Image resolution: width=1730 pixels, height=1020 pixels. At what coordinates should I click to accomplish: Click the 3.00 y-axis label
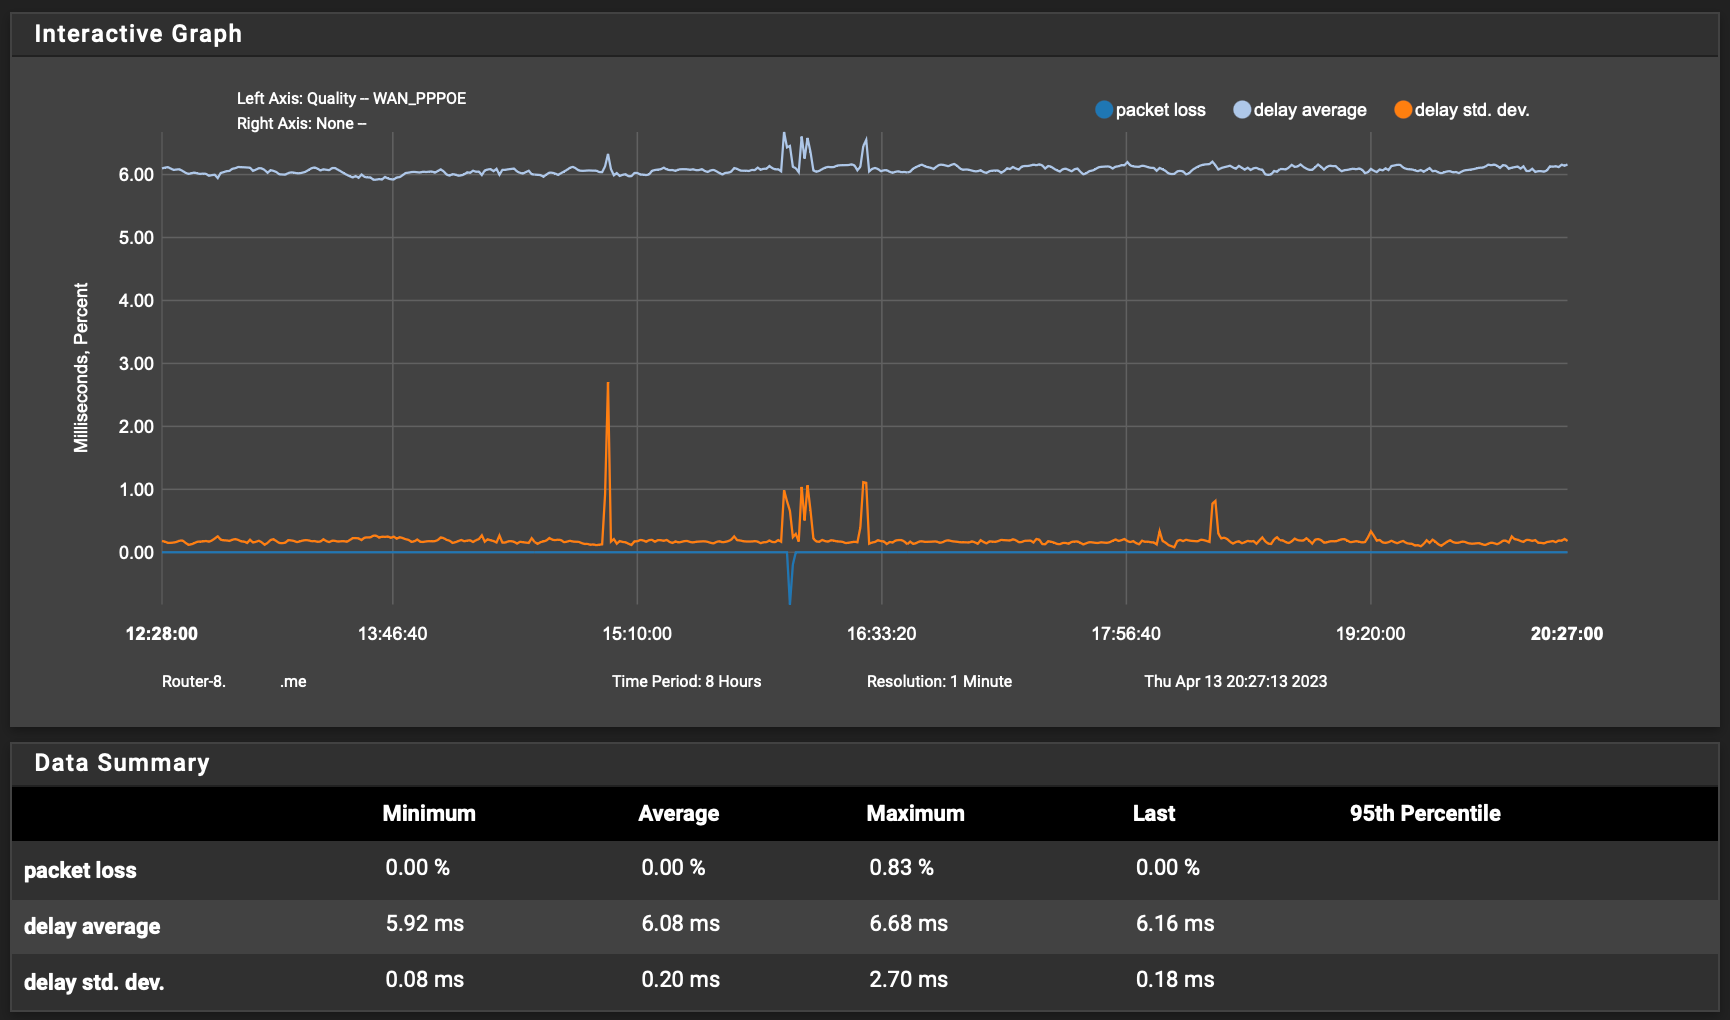pos(136,364)
